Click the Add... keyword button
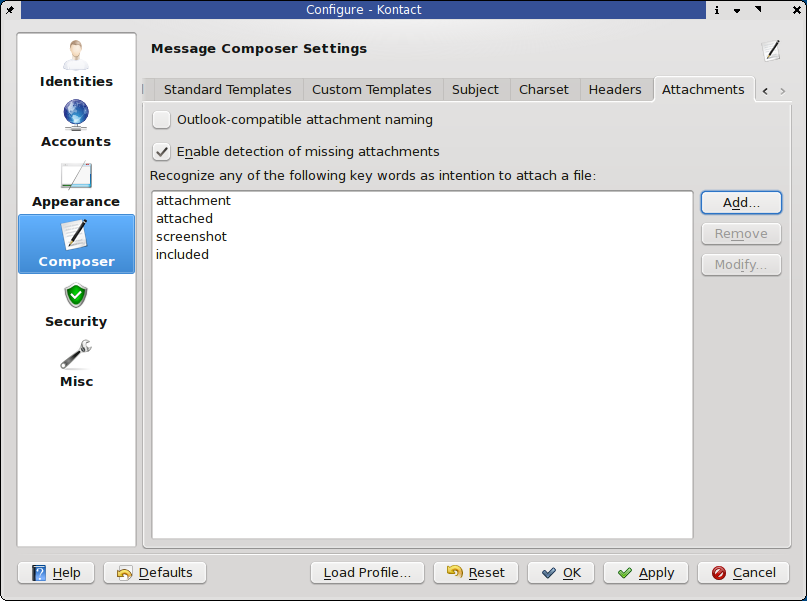 pyautogui.click(x=740, y=202)
